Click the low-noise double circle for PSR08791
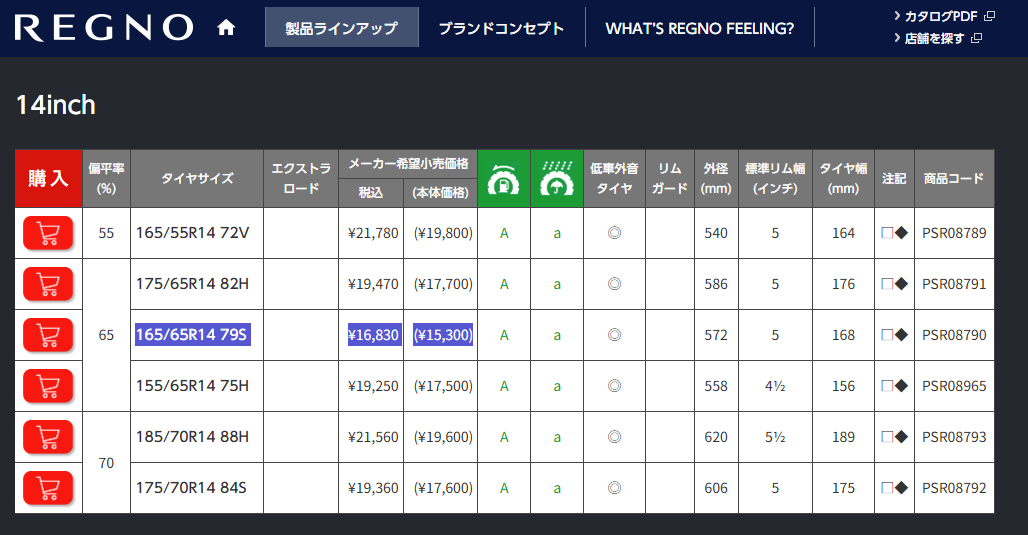Screen dimensions: 1028x535 (x=614, y=284)
